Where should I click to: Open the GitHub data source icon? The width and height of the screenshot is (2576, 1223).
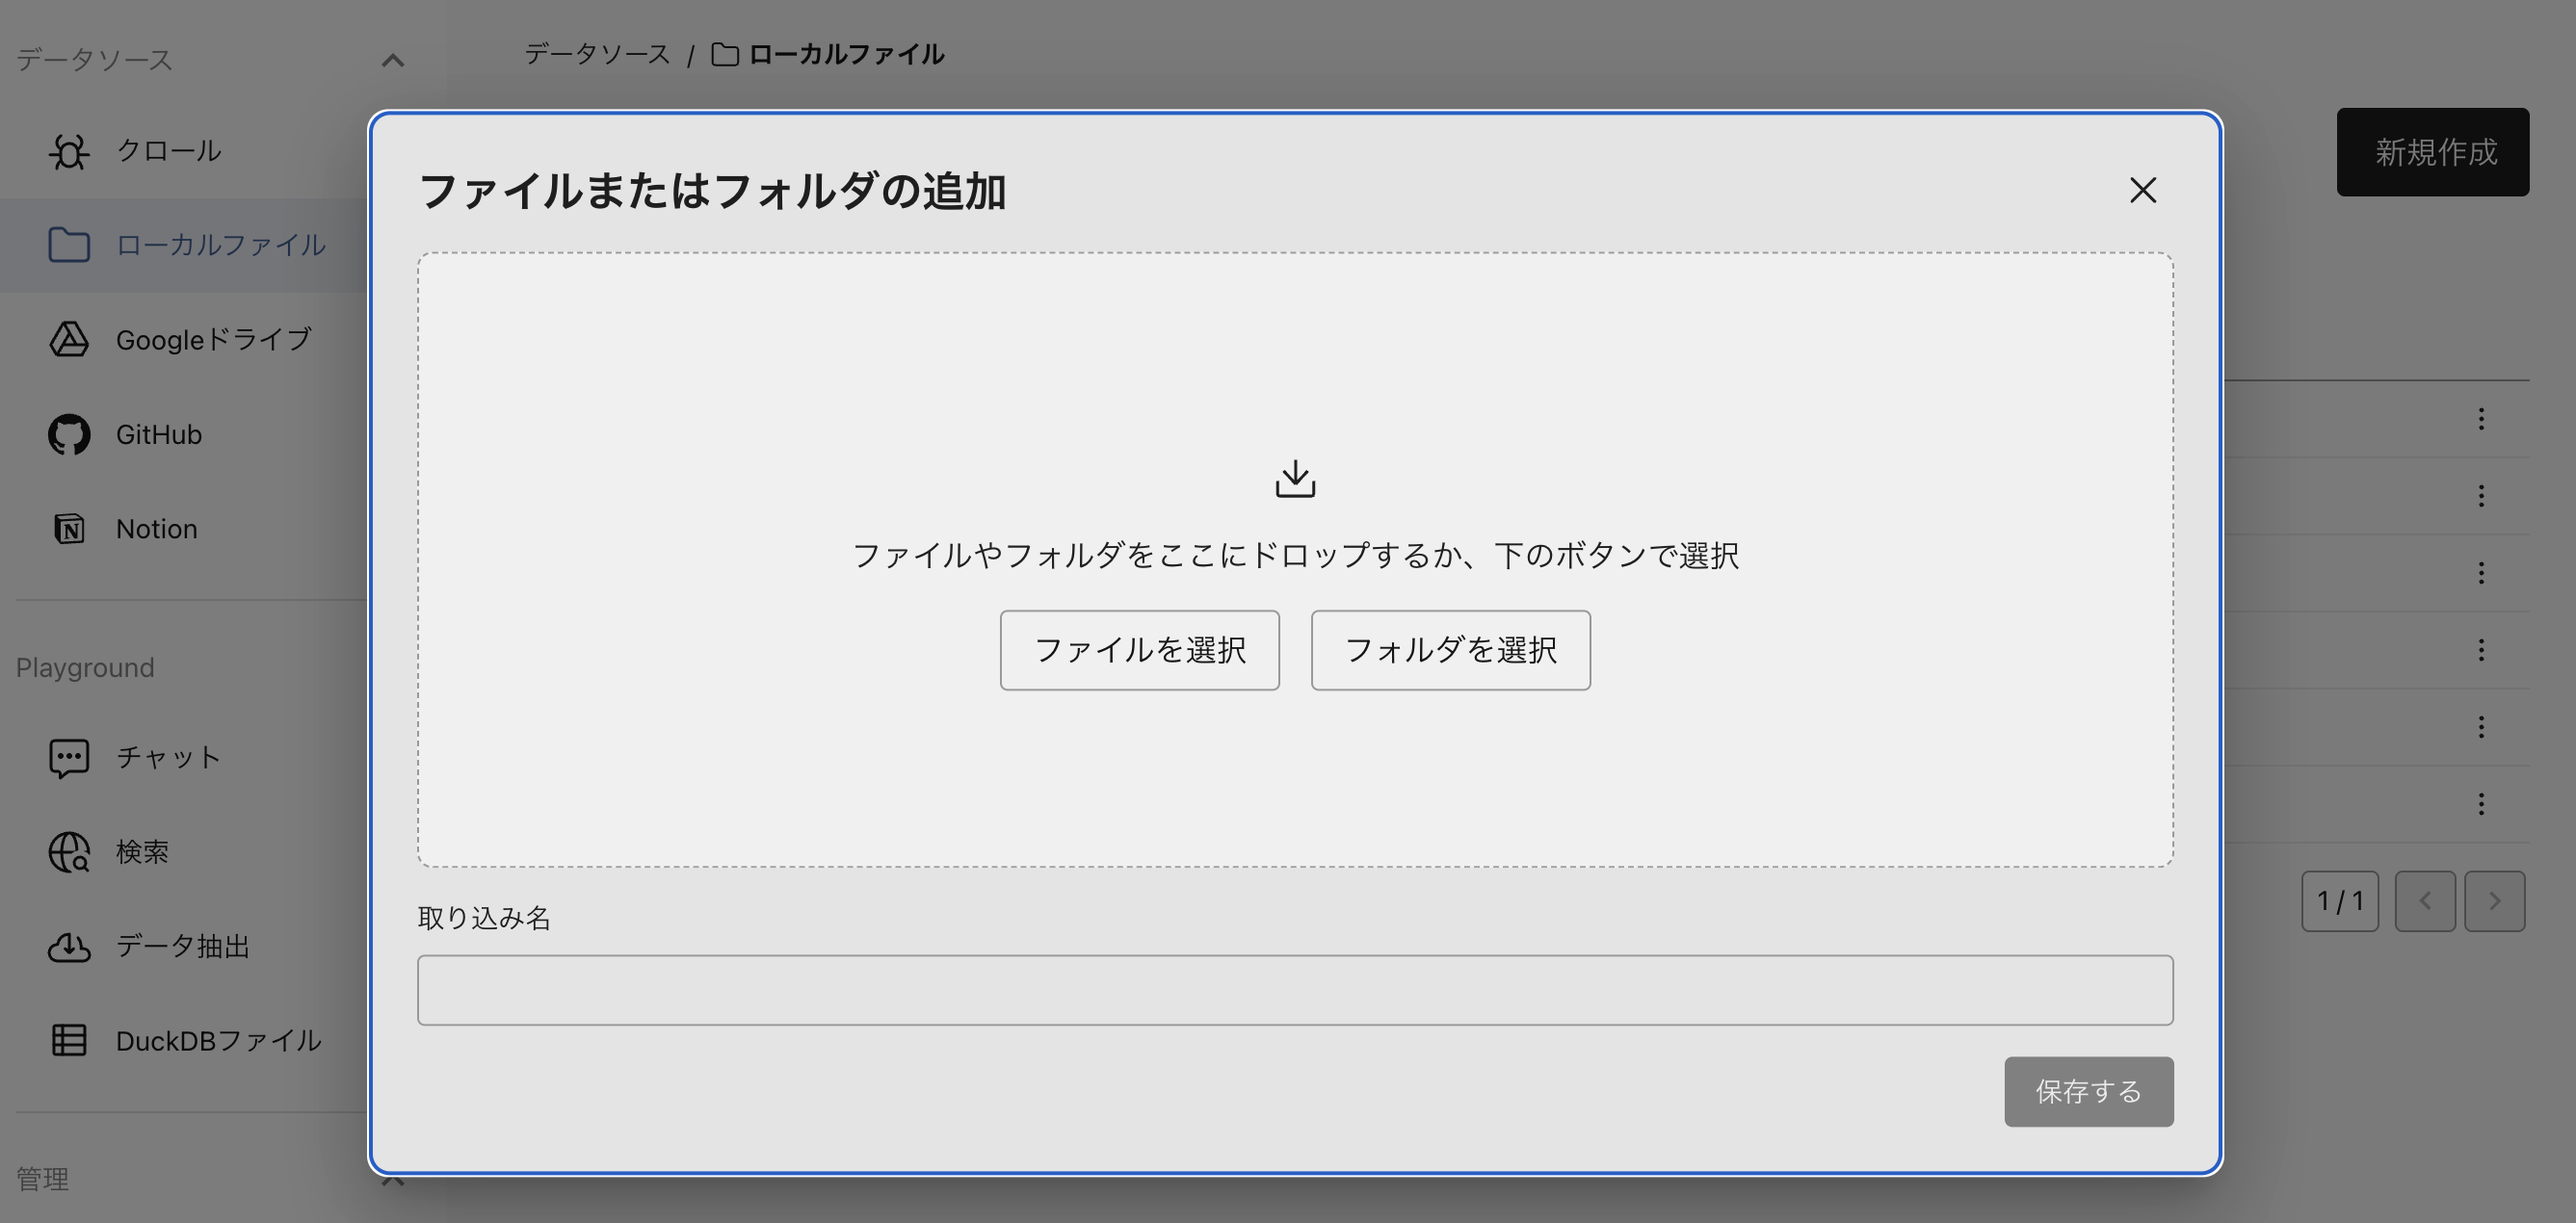tap(68, 434)
